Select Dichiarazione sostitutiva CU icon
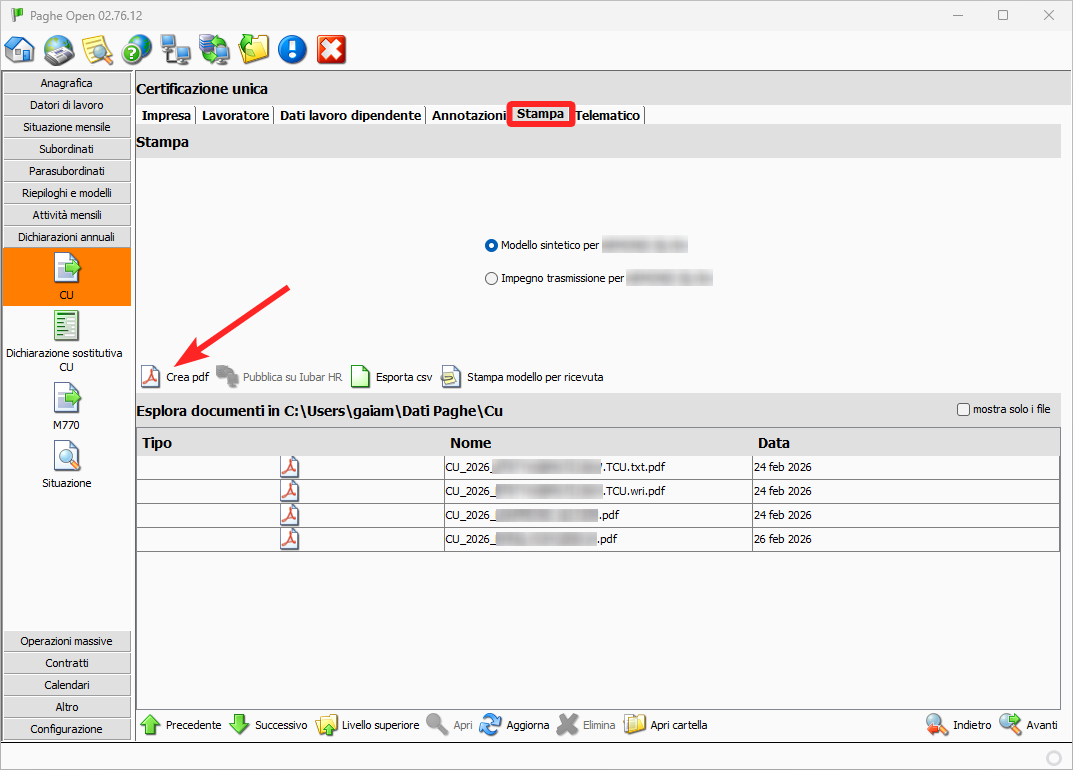The width and height of the screenshot is (1073, 770). click(67, 326)
